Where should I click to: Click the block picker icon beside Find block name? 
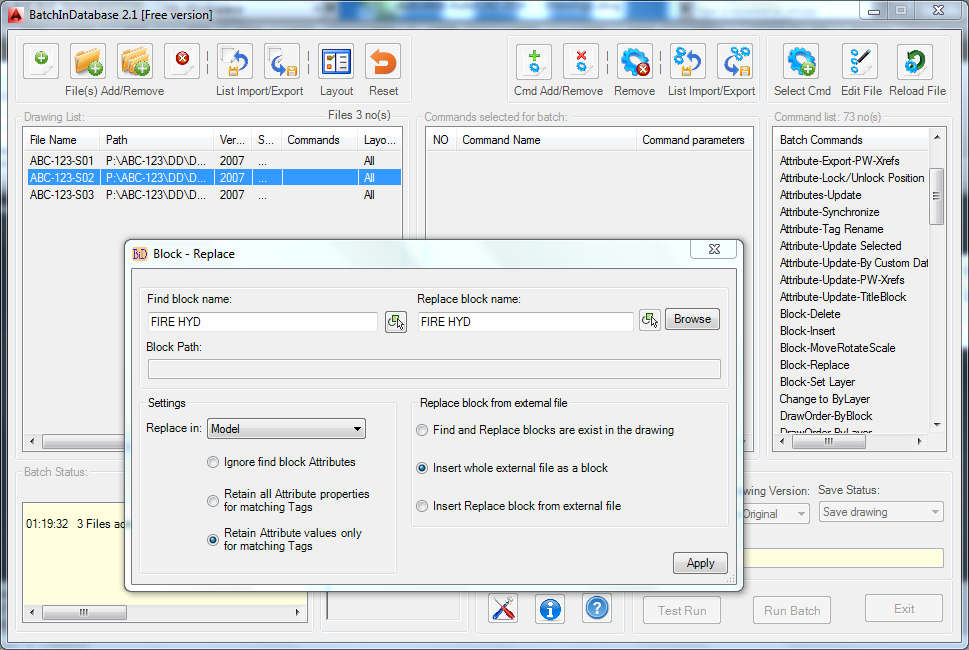[x=394, y=320]
